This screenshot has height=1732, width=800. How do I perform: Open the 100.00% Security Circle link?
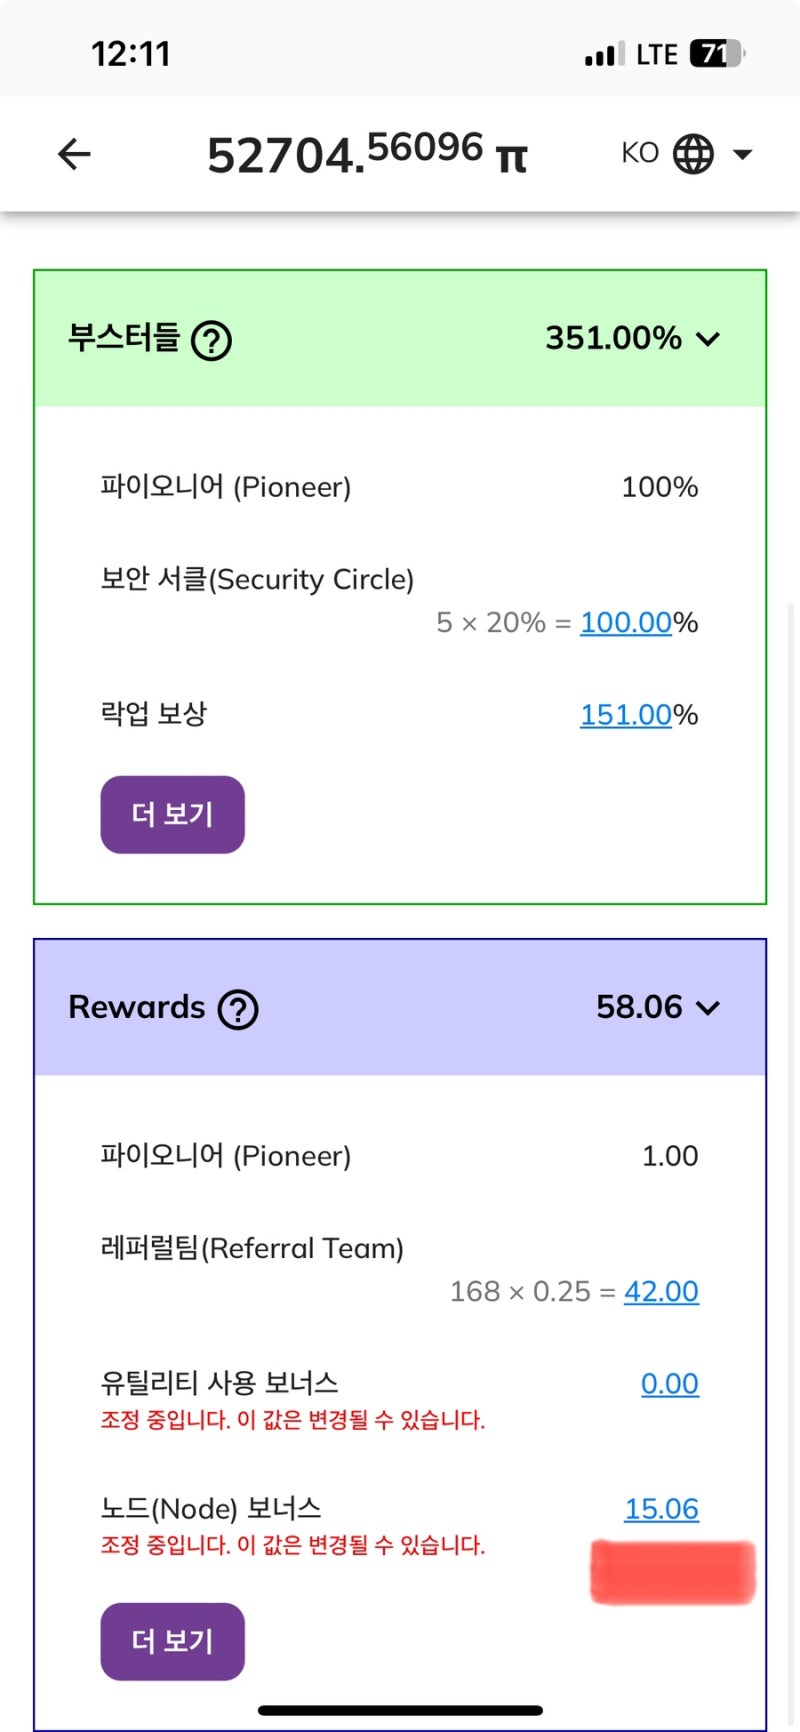(x=626, y=622)
